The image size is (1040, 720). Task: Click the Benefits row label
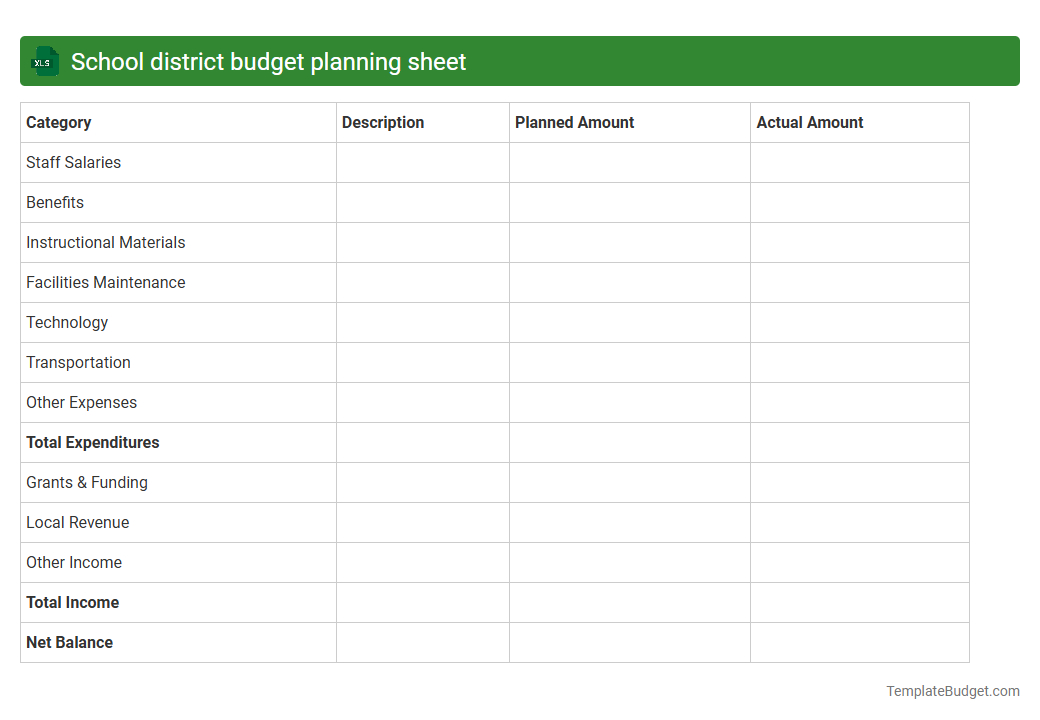(55, 202)
